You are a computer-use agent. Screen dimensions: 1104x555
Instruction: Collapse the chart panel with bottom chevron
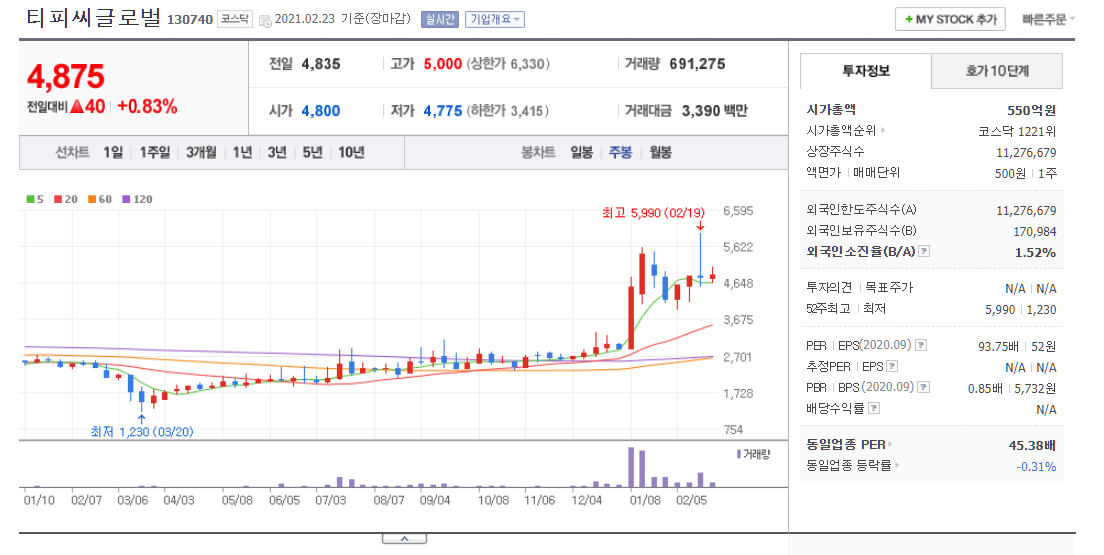click(404, 539)
